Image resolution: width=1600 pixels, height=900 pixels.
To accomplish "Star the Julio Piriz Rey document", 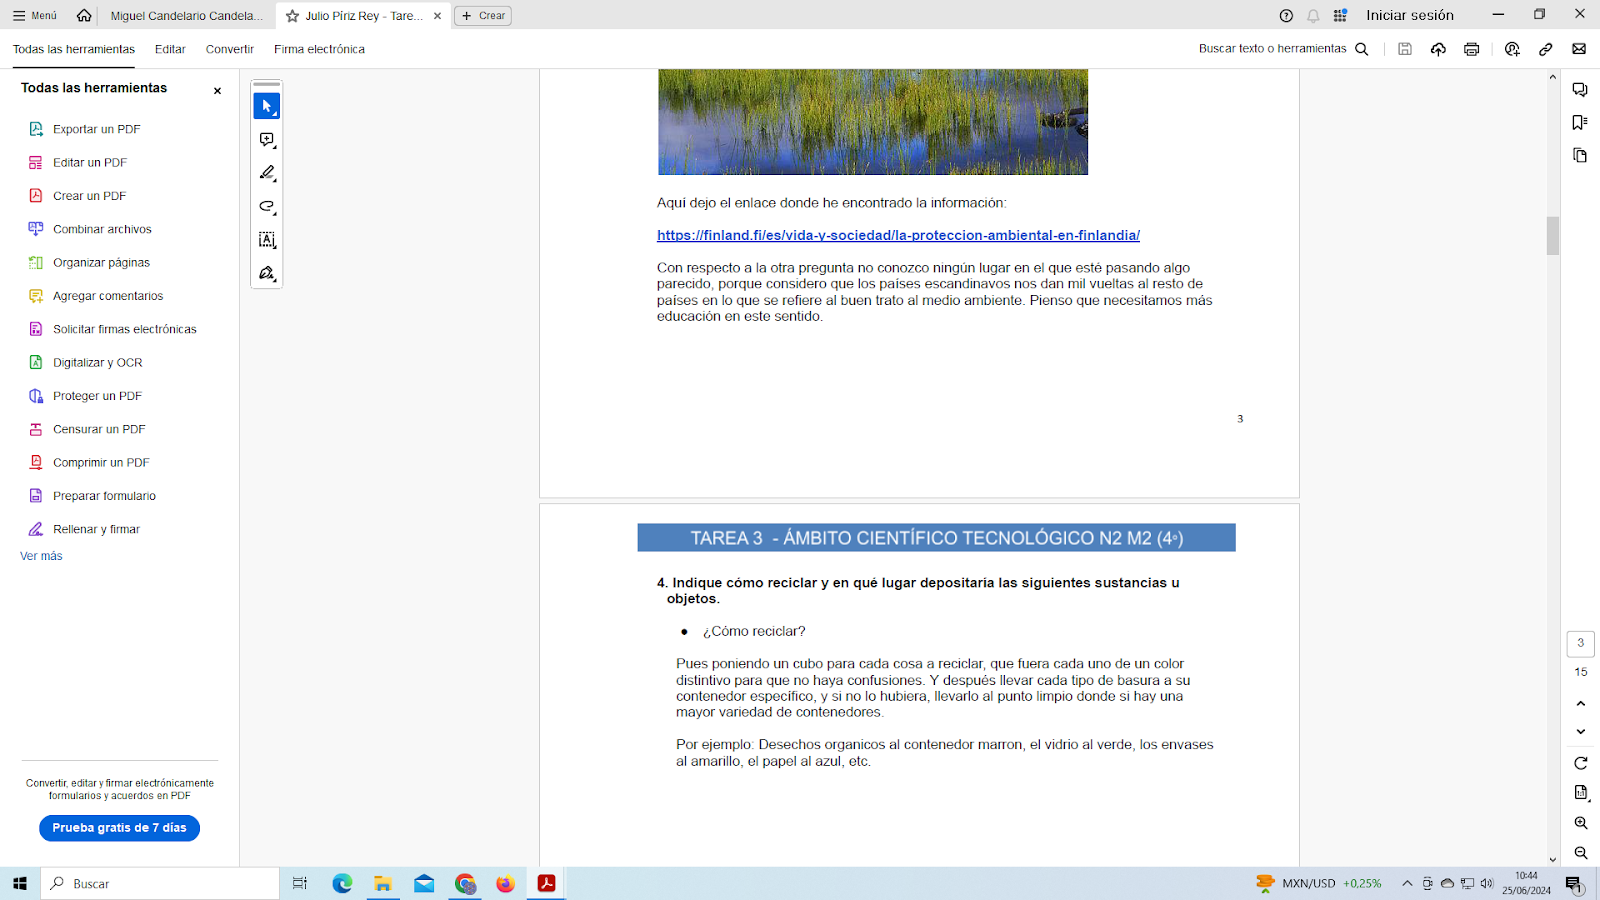I will [x=292, y=16].
